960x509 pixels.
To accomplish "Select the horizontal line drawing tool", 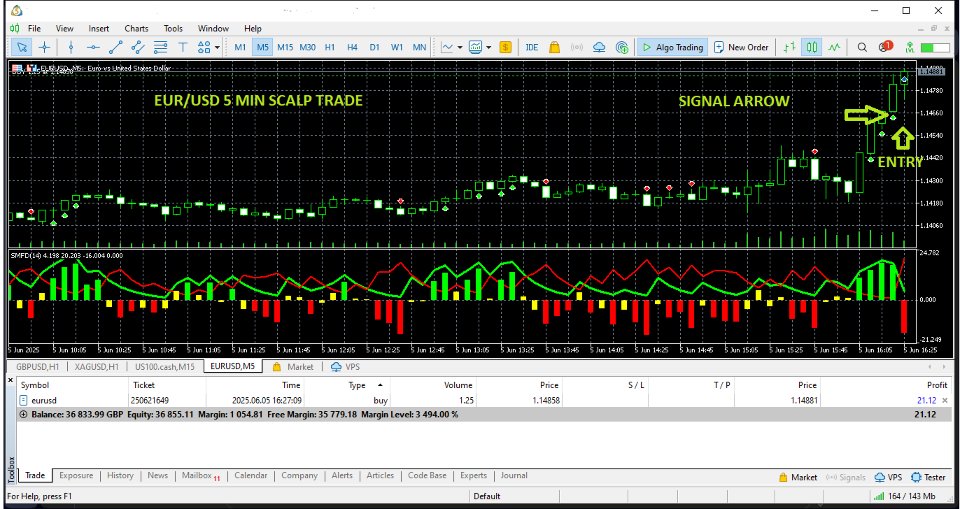I will click(x=93, y=47).
